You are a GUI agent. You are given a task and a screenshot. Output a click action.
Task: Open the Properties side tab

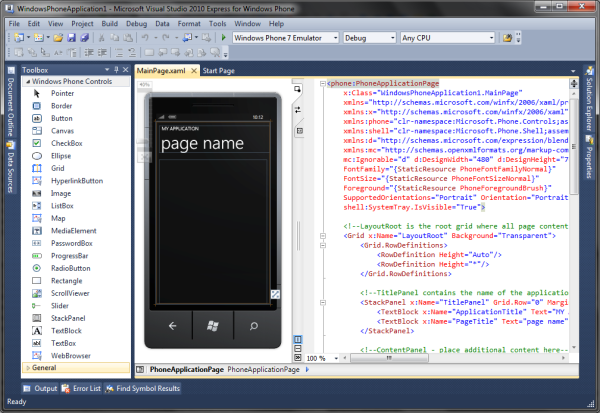click(589, 157)
